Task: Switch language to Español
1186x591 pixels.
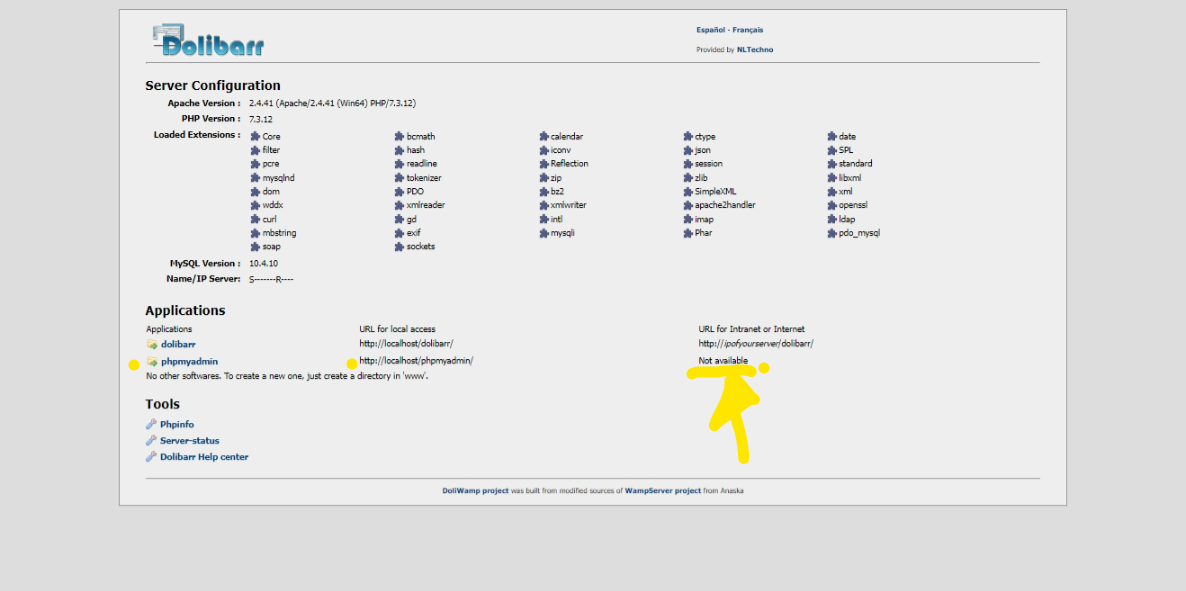Action: [710, 30]
